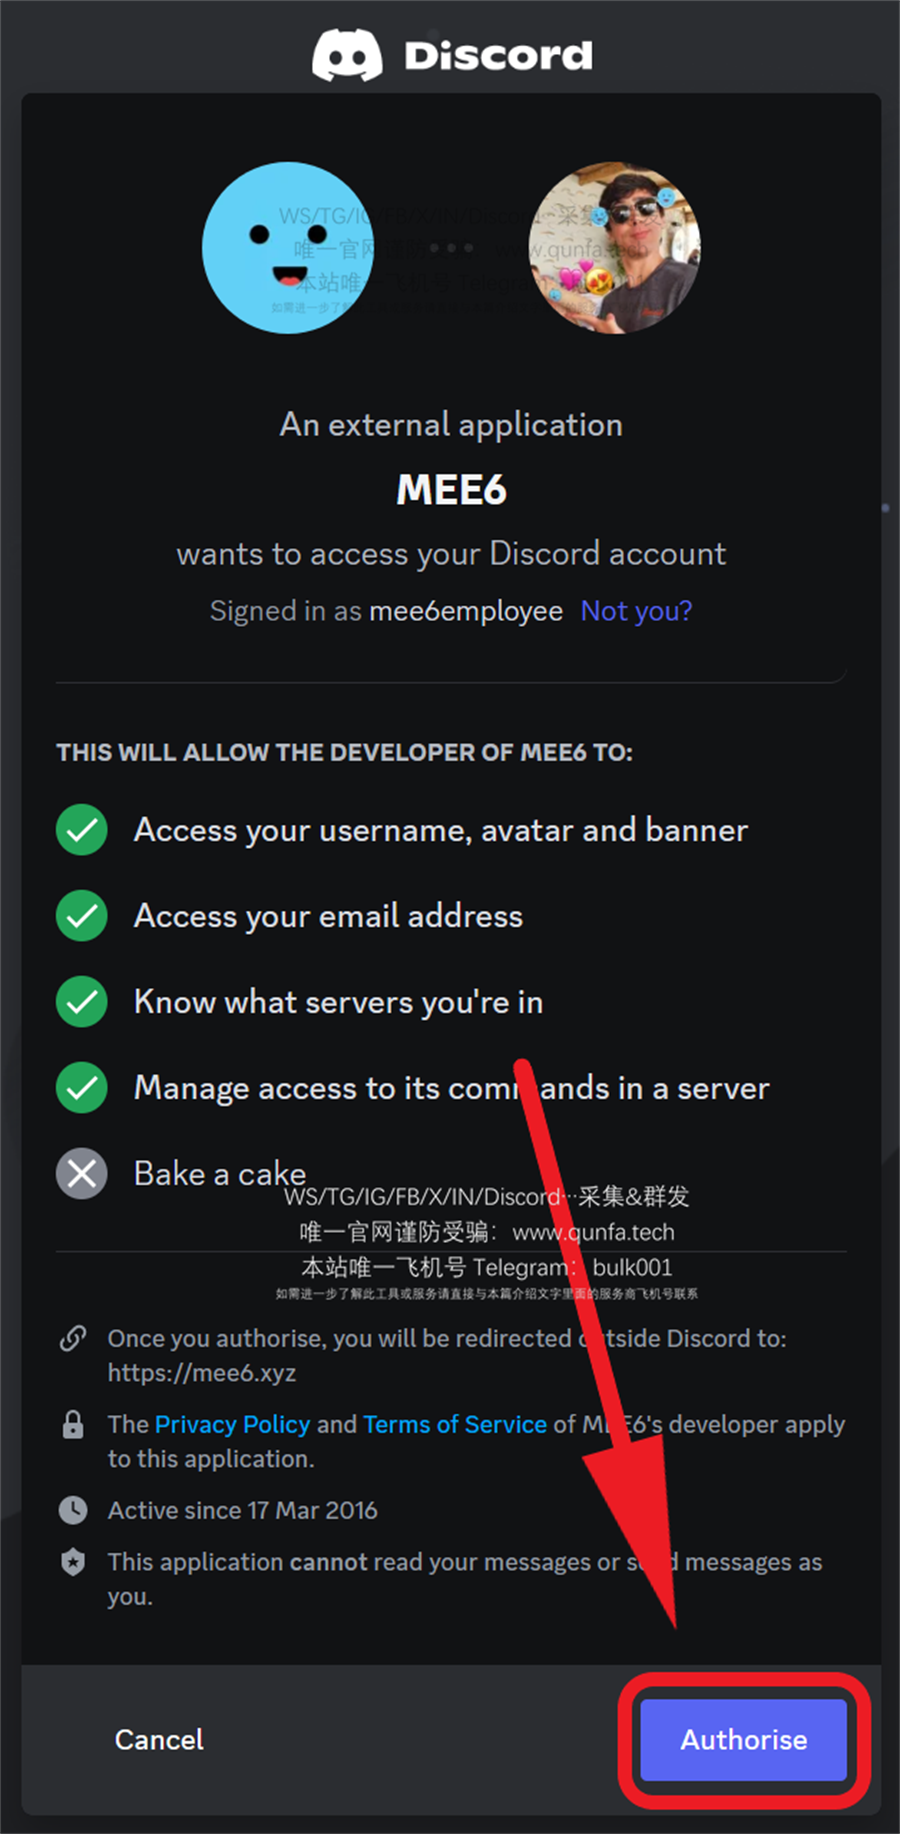900x1834 pixels.
Task: Click the grey X icon beside Bake a cake
Action: tap(82, 1173)
